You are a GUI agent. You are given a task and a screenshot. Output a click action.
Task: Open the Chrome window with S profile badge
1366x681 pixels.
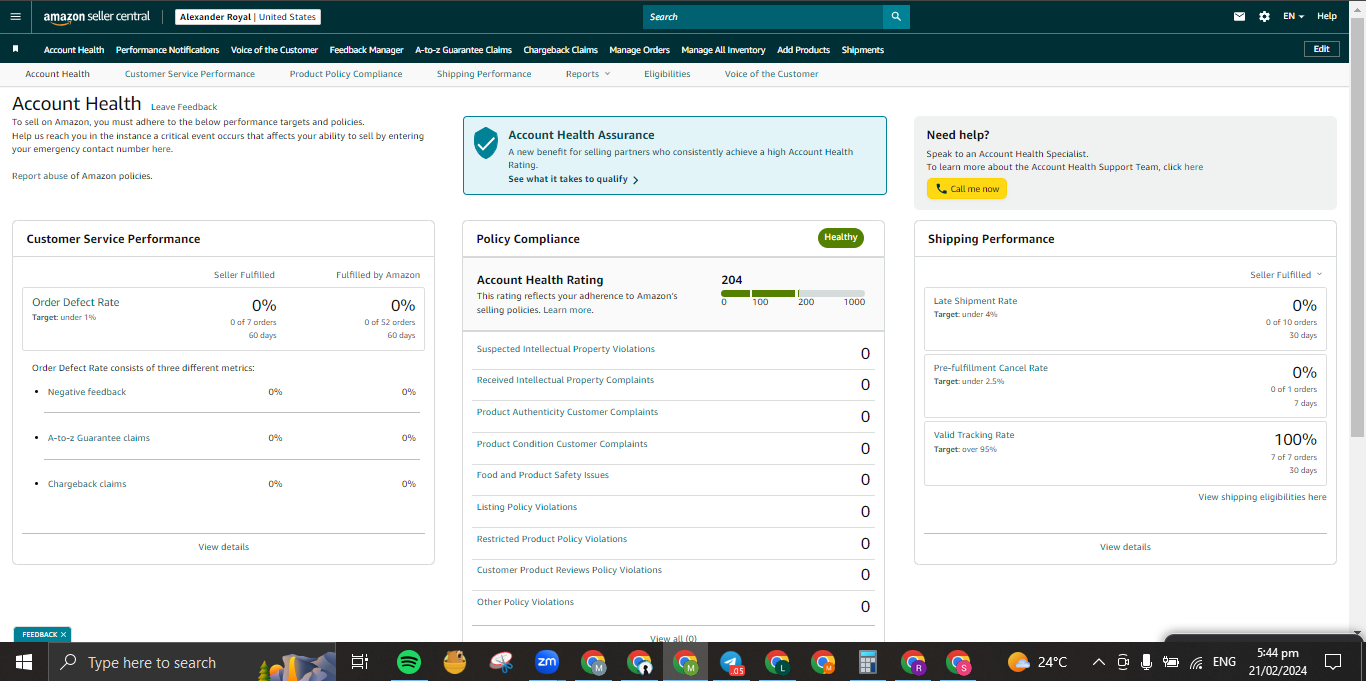pos(959,662)
